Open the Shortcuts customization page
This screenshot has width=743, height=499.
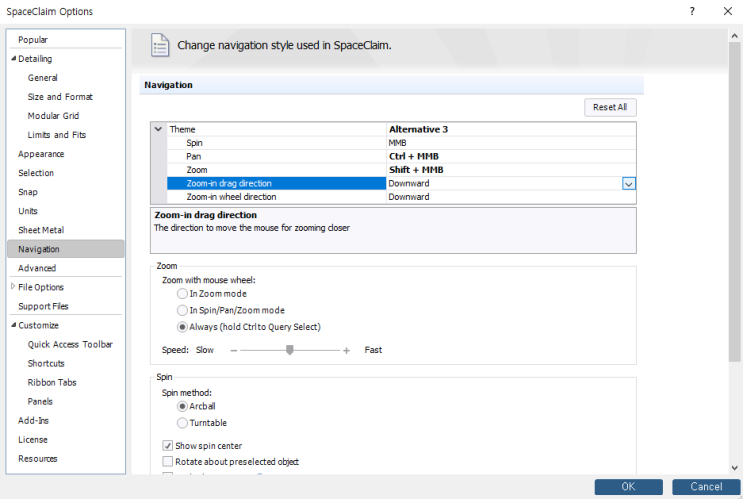(46, 363)
